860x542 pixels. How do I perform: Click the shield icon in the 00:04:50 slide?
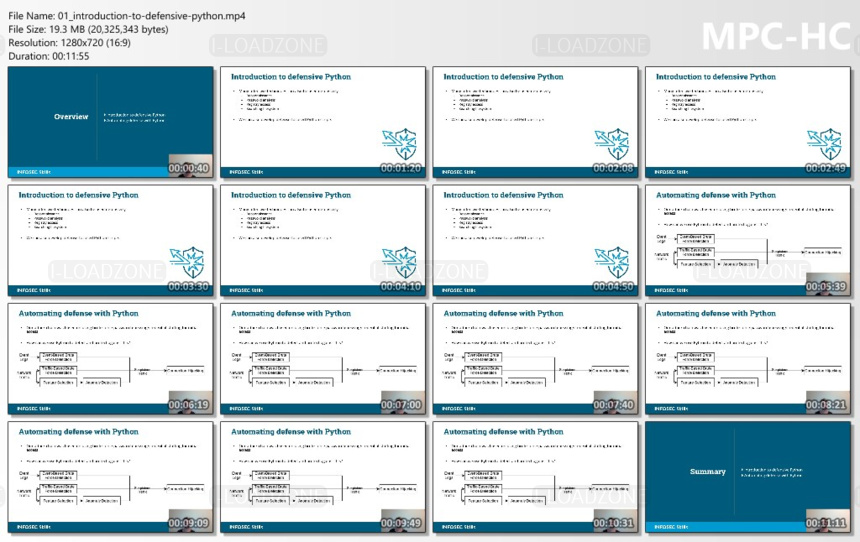612,262
